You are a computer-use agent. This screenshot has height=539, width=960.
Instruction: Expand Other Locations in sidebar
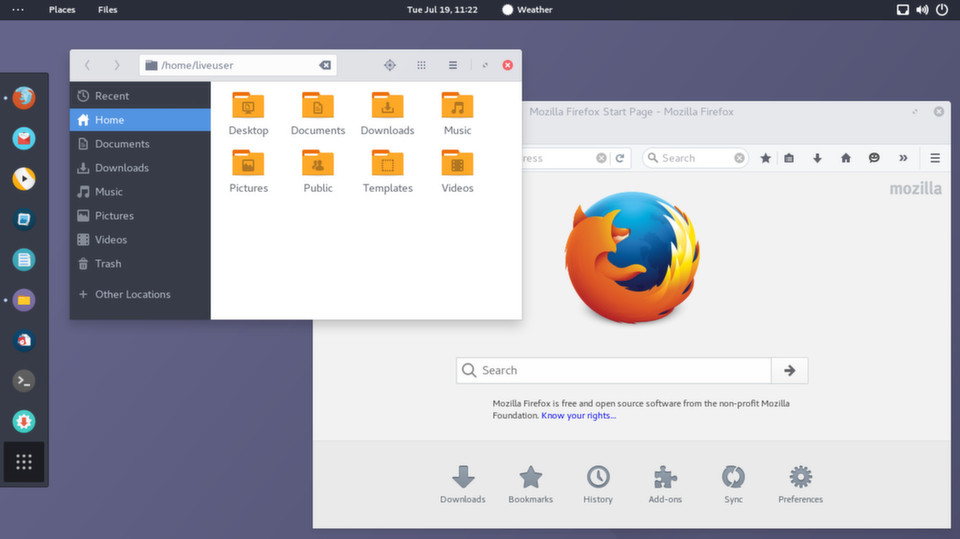(140, 294)
